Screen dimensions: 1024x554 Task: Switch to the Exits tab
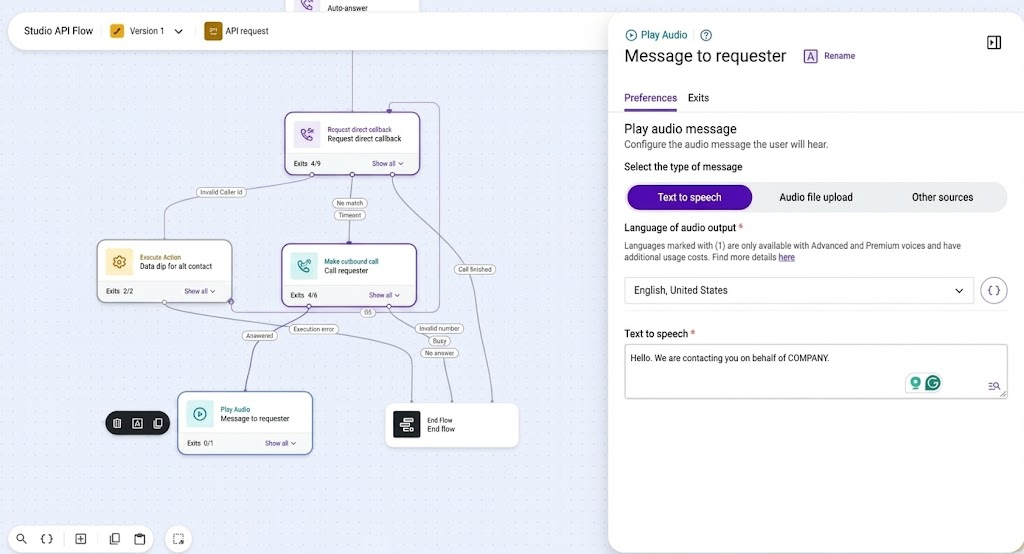coord(698,98)
